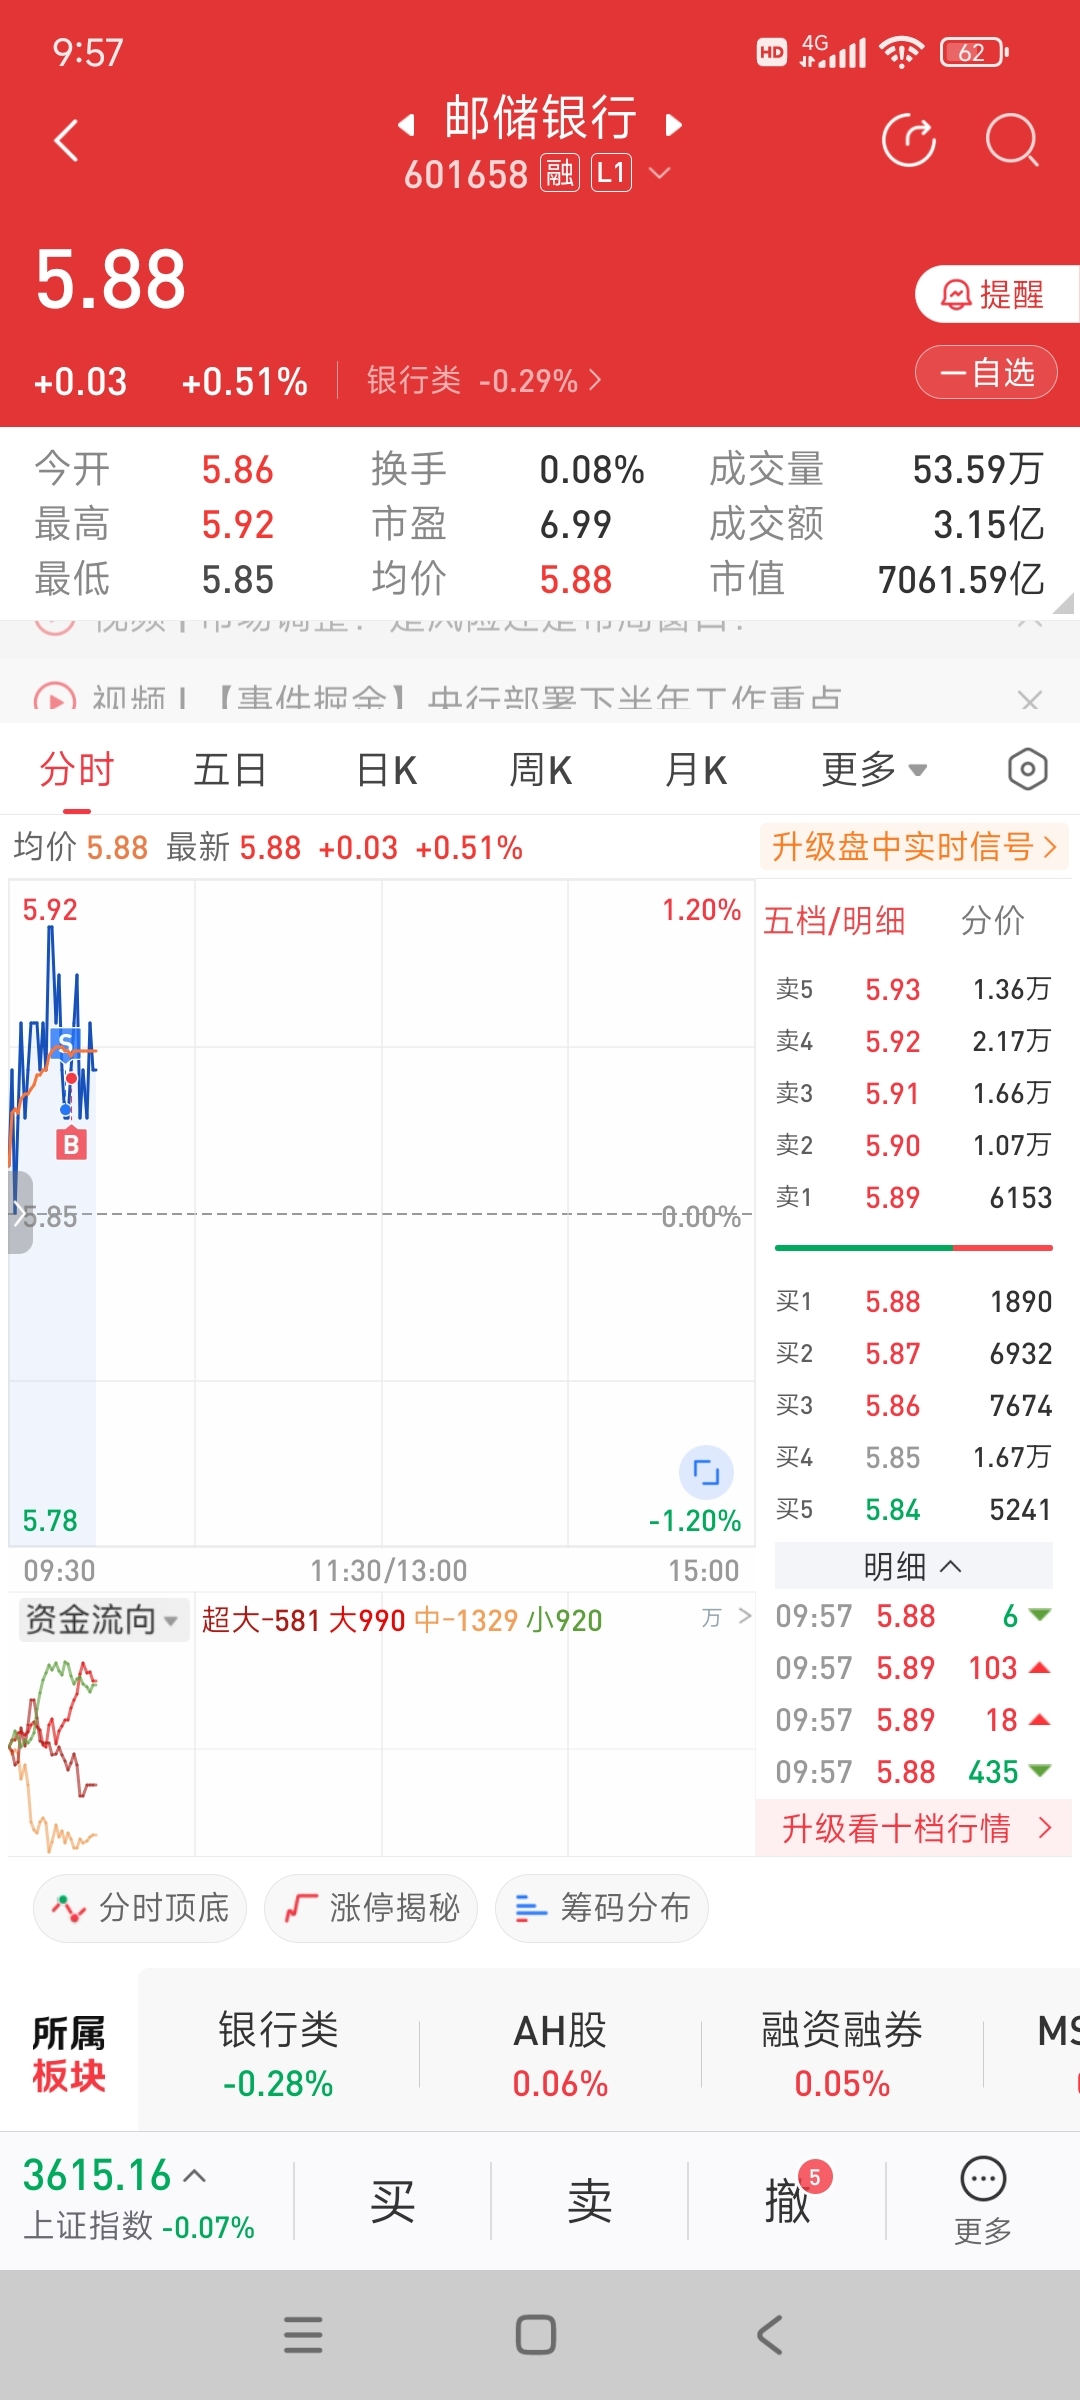
Task: Select the 周K chart tab
Action: coord(540,770)
